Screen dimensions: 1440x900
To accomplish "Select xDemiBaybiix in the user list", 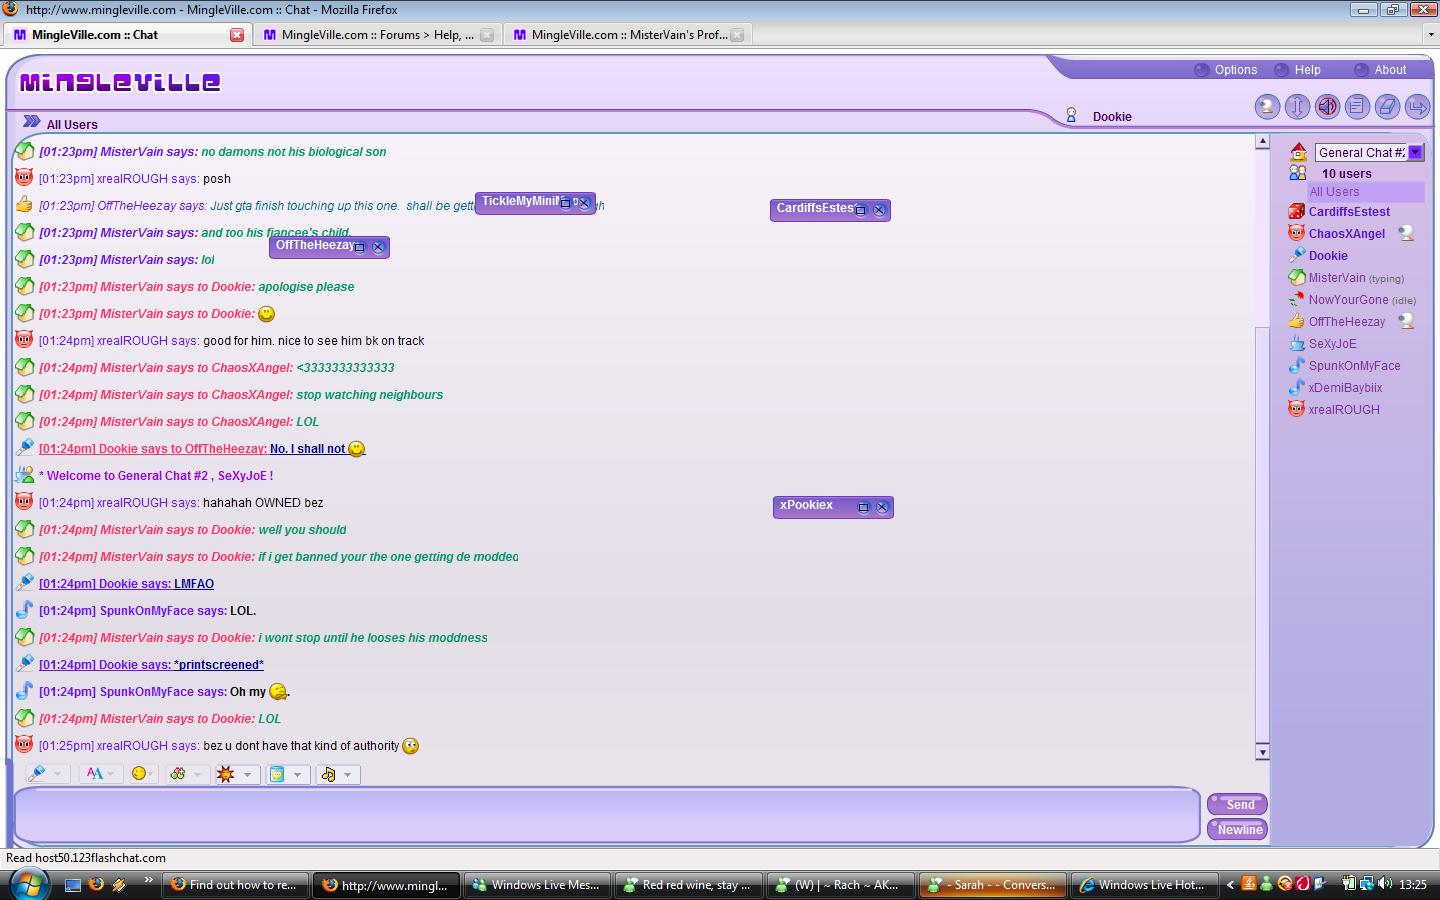I will pos(1345,388).
